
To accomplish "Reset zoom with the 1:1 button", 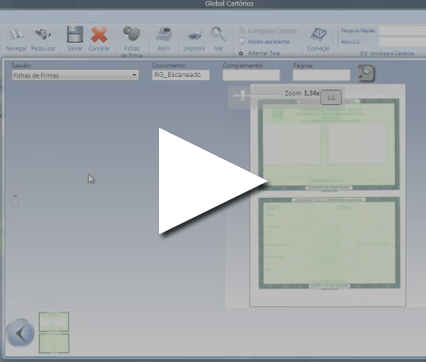I will pyautogui.click(x=331, y=97).
